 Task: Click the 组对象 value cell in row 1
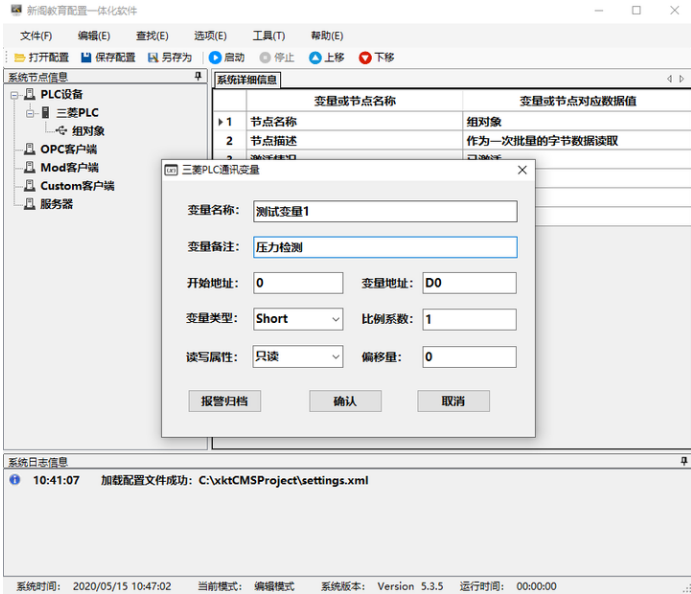pyautogui.click(x=577, y=122)
